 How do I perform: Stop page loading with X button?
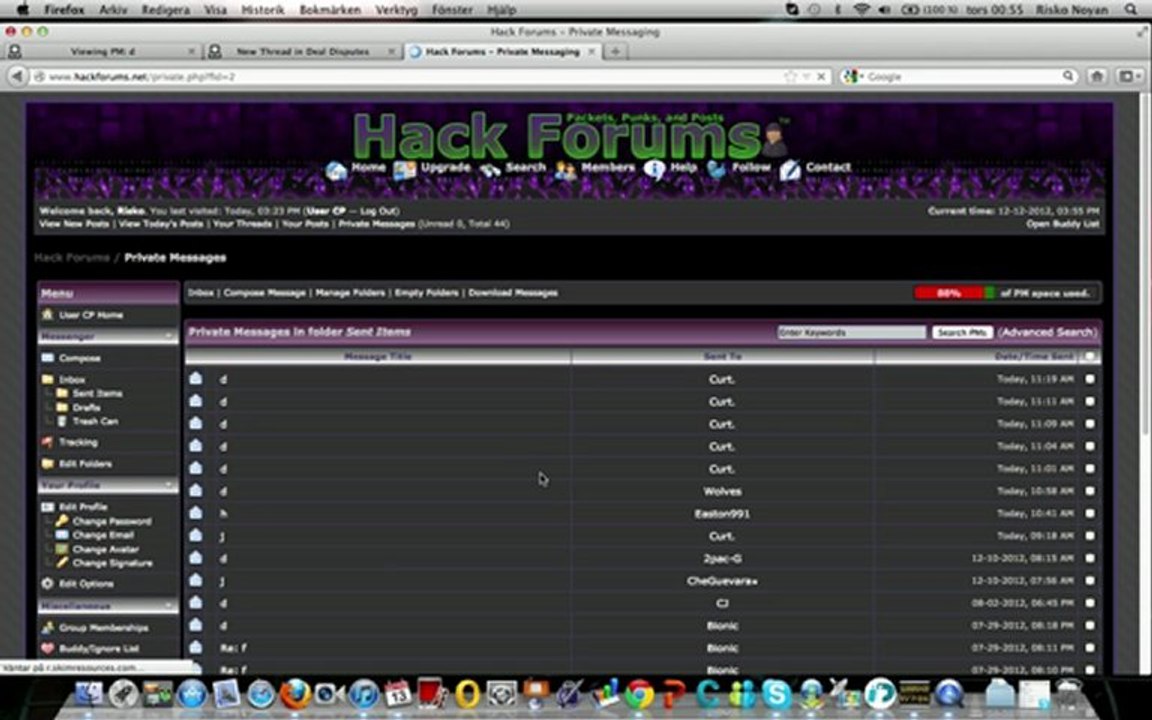coord(821,76)
